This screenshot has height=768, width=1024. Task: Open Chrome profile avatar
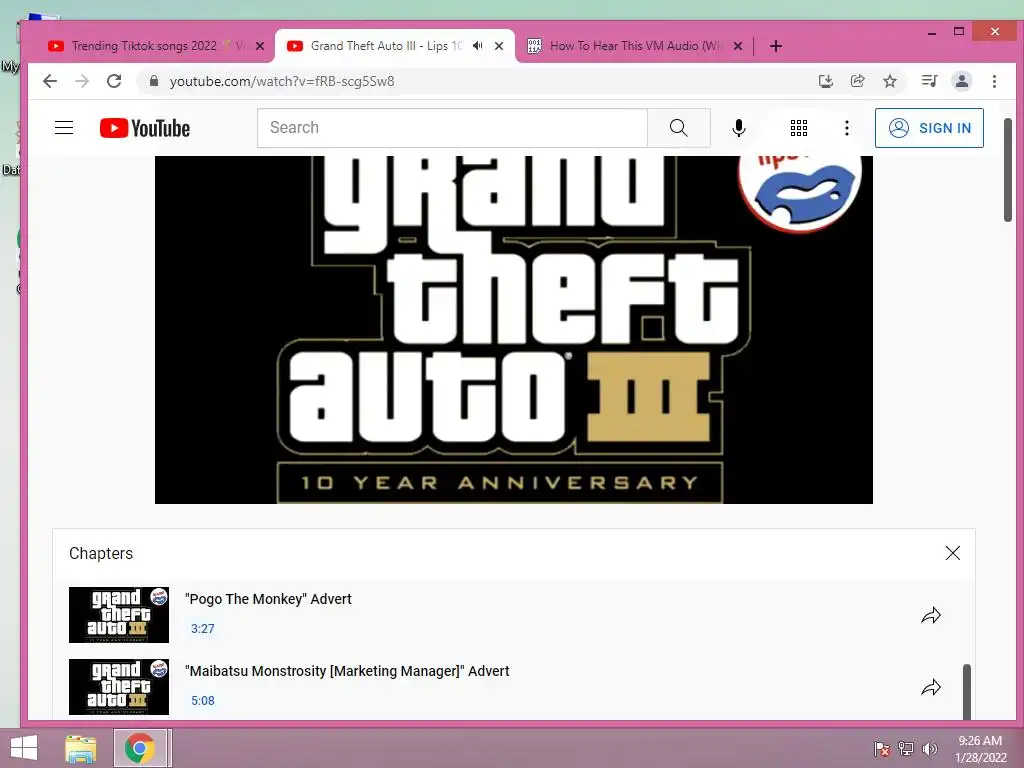[961, 81]
